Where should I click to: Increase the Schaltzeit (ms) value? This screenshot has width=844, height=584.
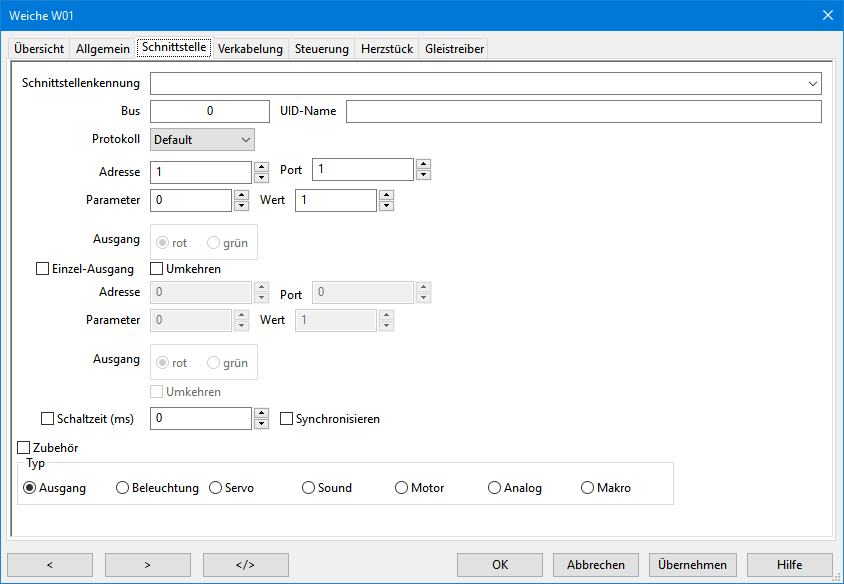point(261,413)
